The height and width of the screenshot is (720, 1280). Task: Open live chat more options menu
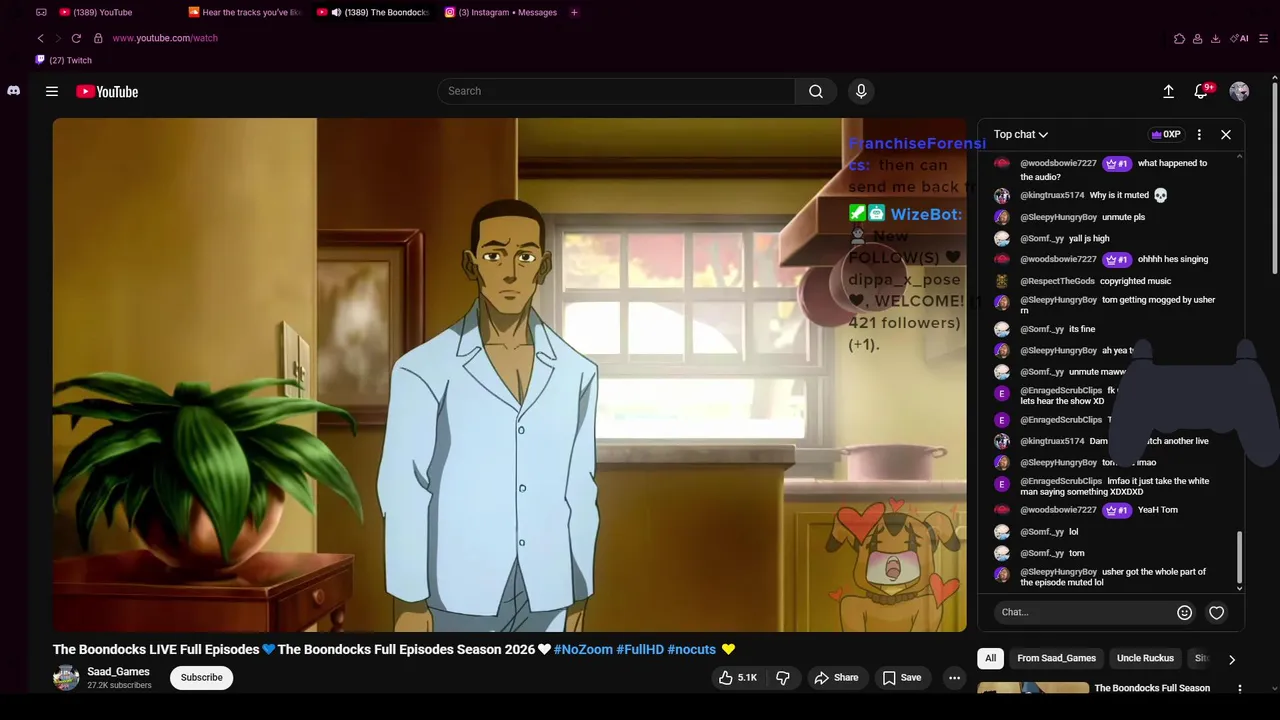click(x=1199, y=134)
